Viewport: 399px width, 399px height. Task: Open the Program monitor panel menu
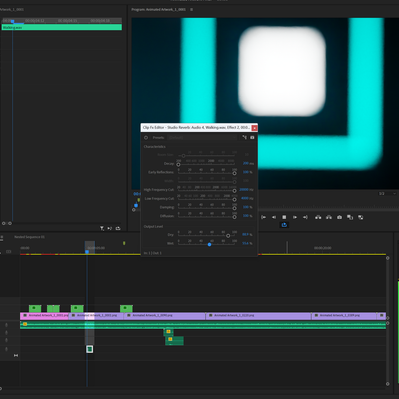(191, 10)
